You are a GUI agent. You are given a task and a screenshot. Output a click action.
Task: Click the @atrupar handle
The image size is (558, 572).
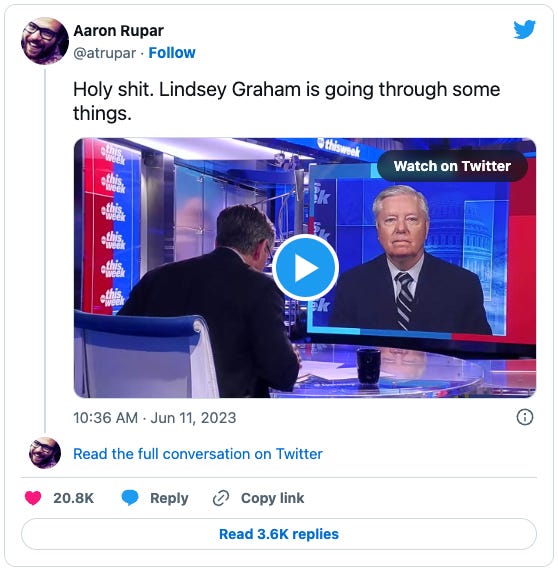click(105, 53)
